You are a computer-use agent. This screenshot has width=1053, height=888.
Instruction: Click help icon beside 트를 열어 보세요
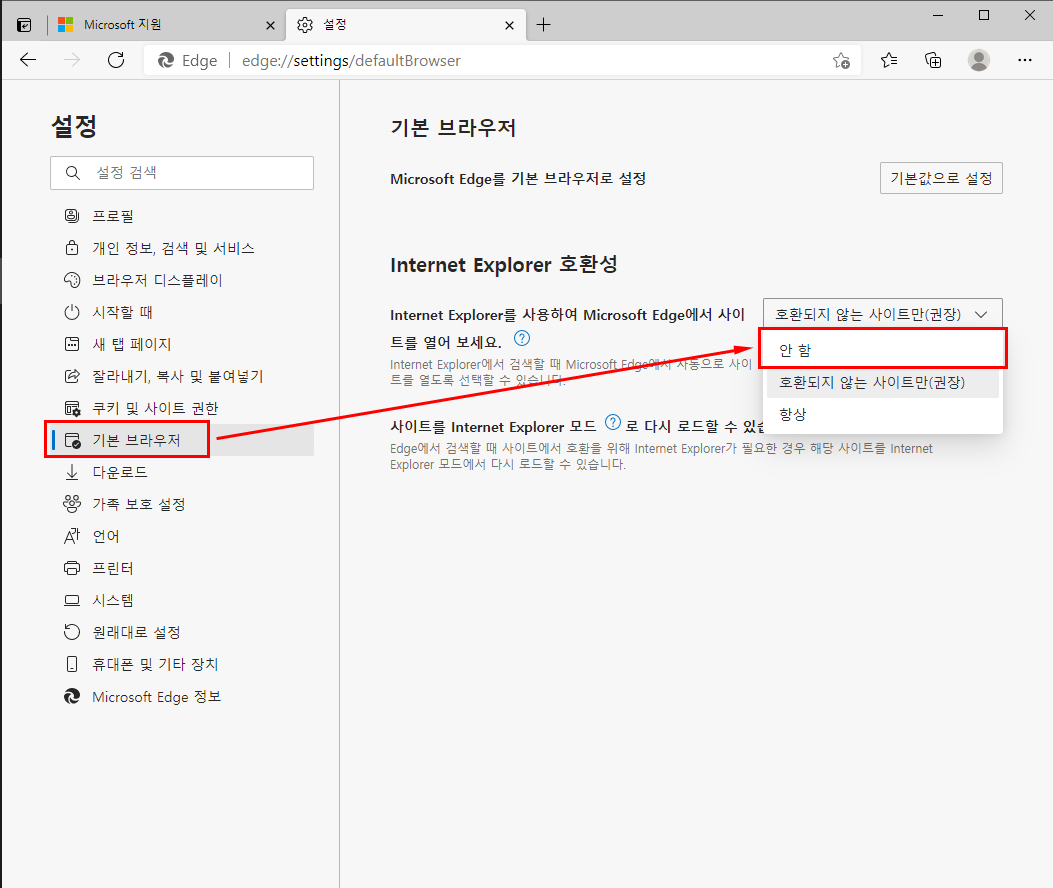point(522,338)
